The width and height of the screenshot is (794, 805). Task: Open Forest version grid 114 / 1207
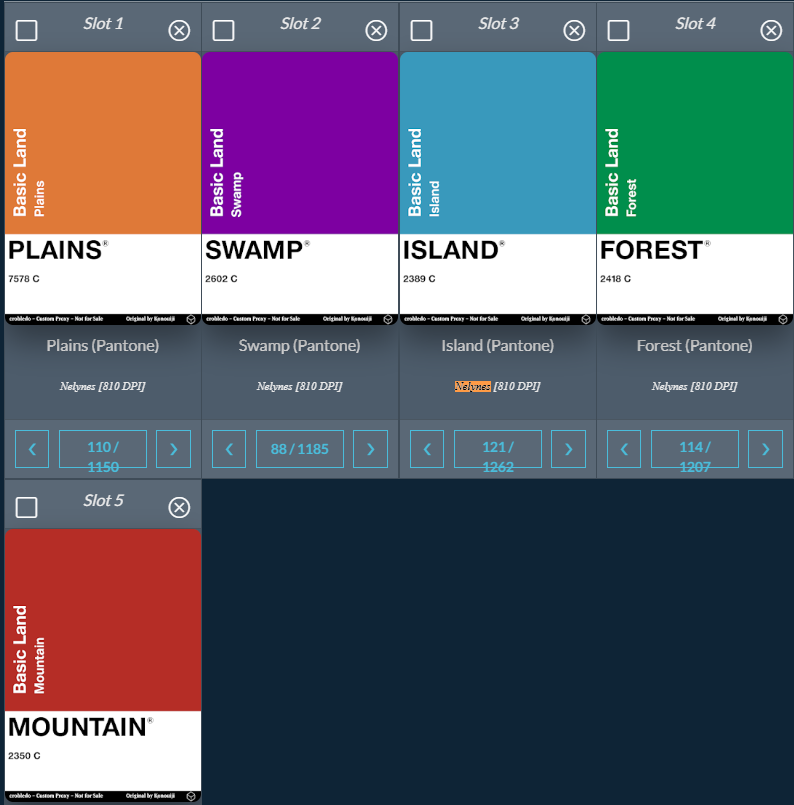click(x=694, y=449)
